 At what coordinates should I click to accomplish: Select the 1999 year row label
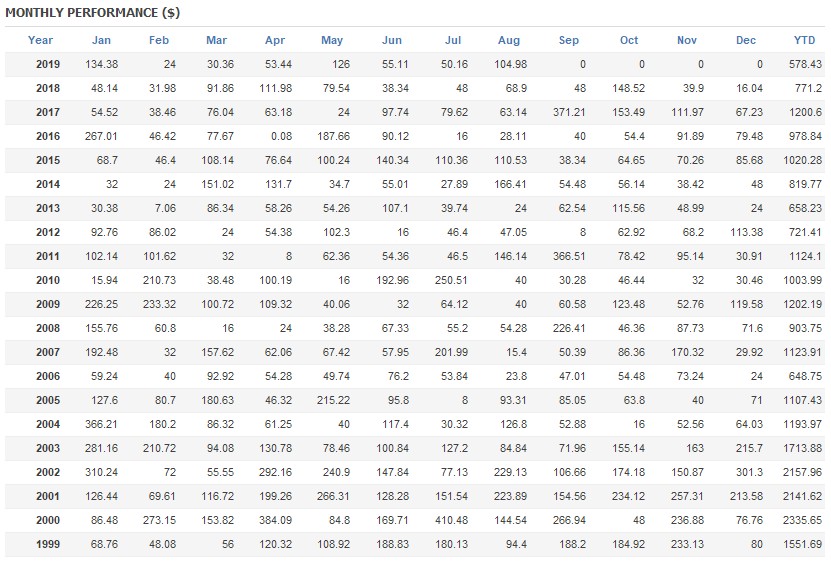(47, 544)
